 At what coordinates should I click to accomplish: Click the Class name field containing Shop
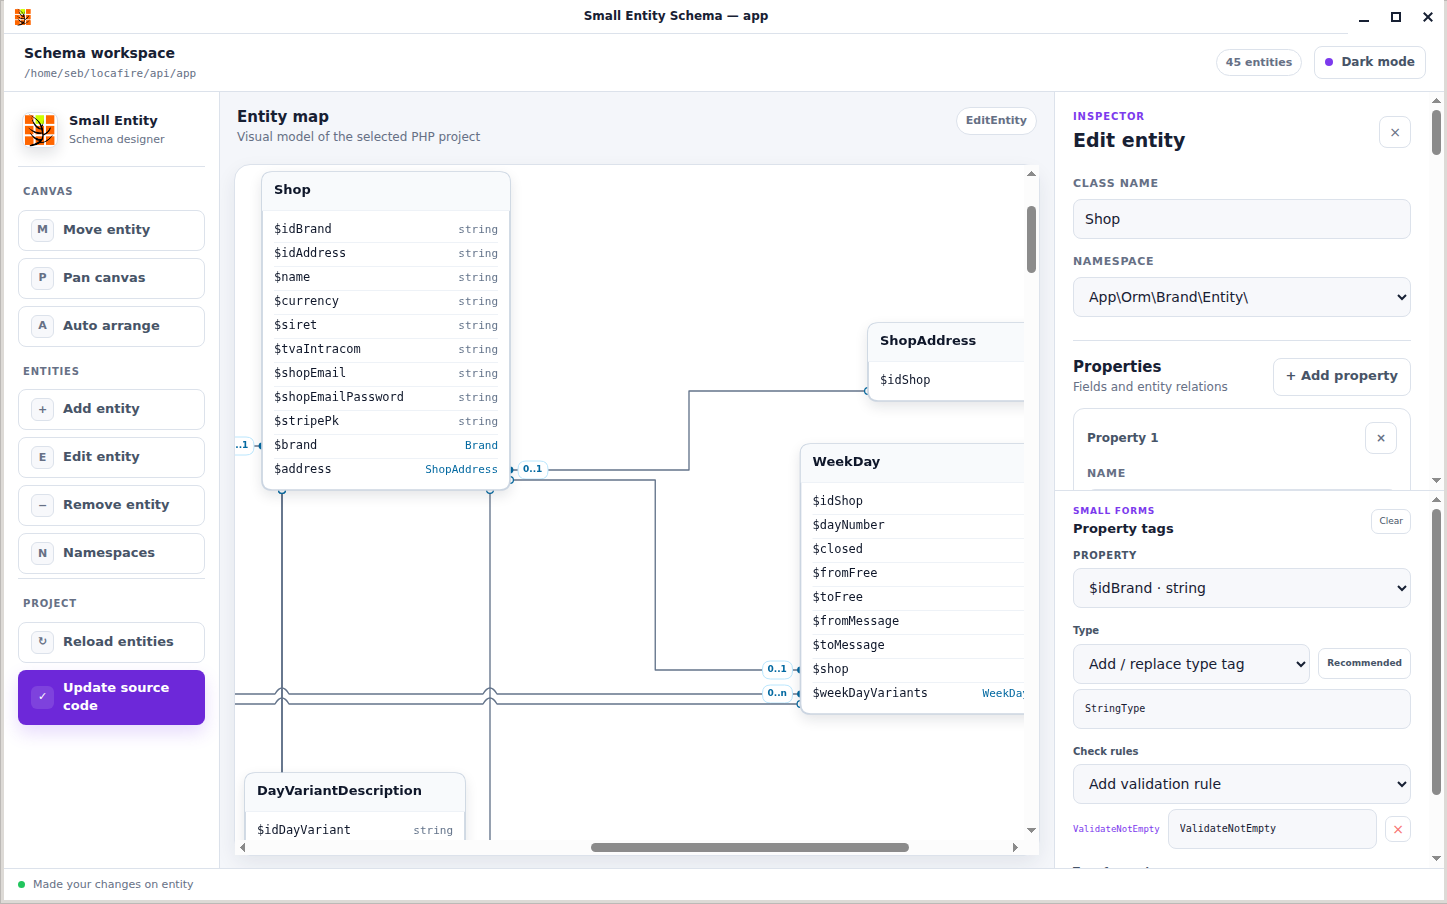coord(1242,219)
